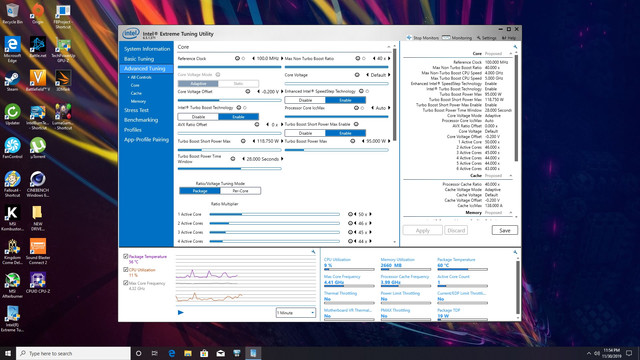Click the AVX Ratio Offset info icon
Image resolution: width=640 pixels, height=360 pixels.
tap(257, 124)
